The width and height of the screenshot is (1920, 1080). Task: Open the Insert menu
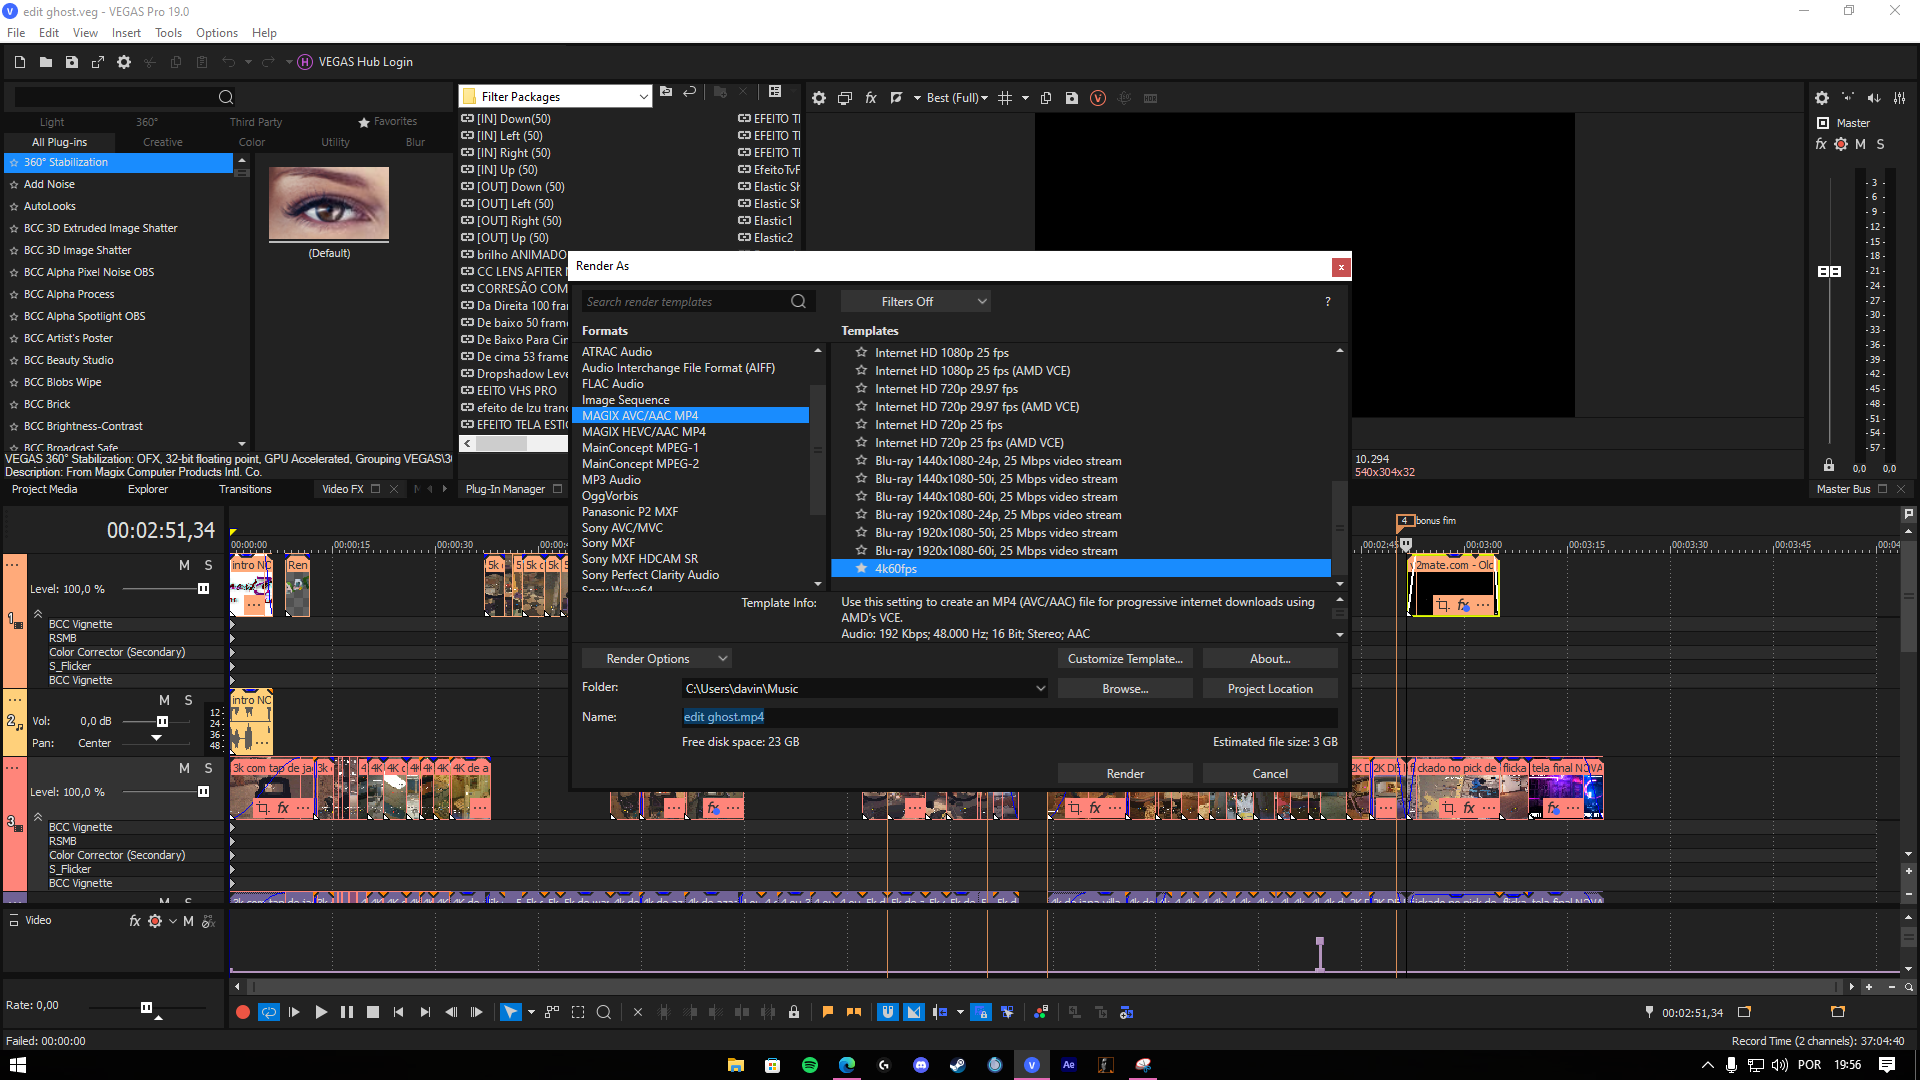[x=126, y=33]
